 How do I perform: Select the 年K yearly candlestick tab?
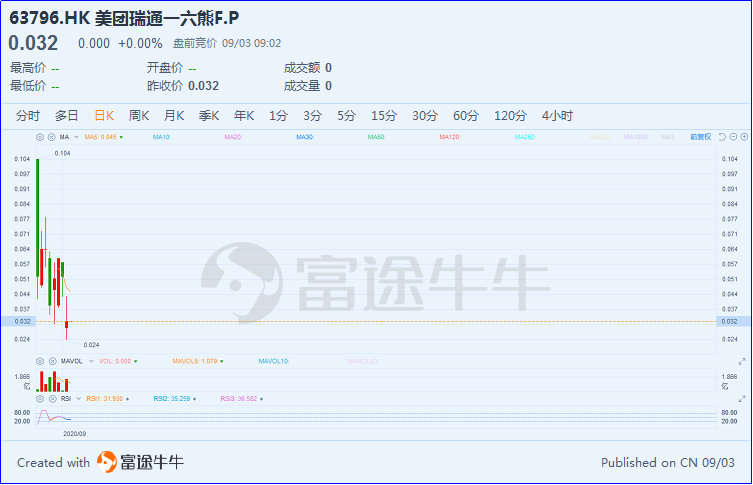(244, 116)
